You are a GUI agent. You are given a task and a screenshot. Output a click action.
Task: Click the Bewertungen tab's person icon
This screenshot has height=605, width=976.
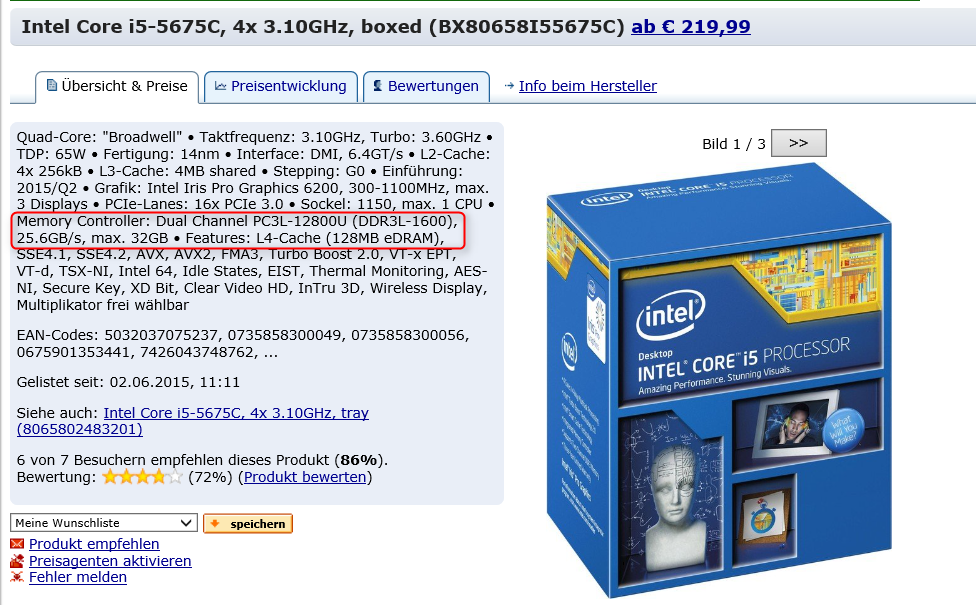coord(378,86)
